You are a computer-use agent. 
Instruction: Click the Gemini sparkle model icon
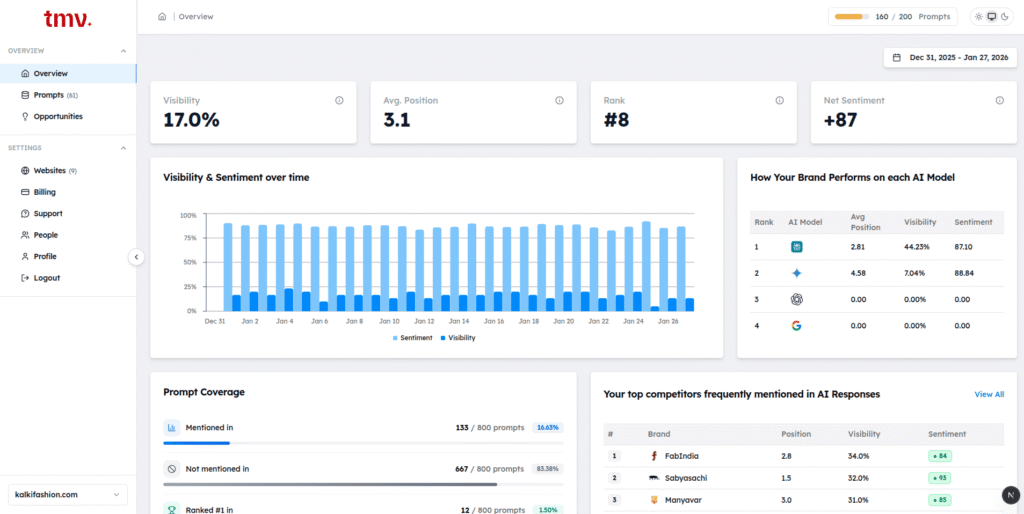point(796,274)
